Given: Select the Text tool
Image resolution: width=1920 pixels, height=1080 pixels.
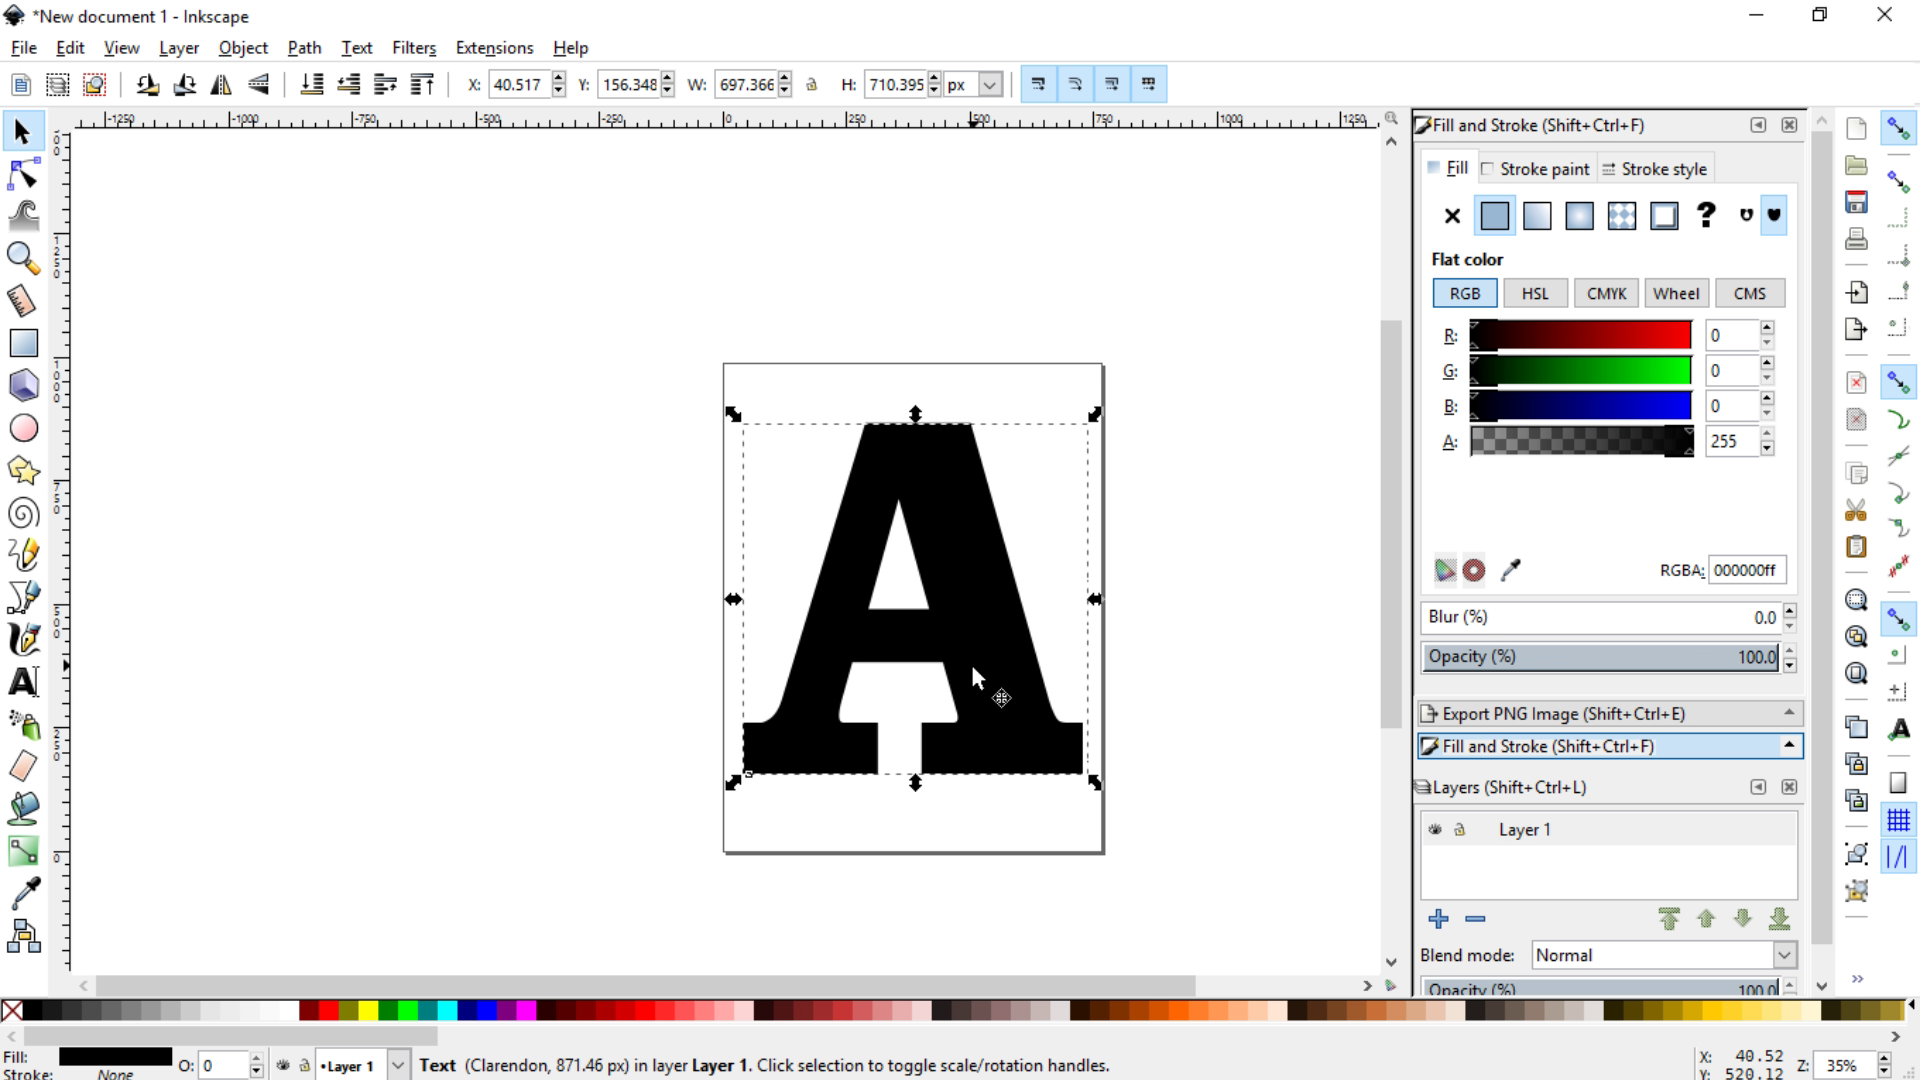Looking at the screenshot, I should point(22,682).
